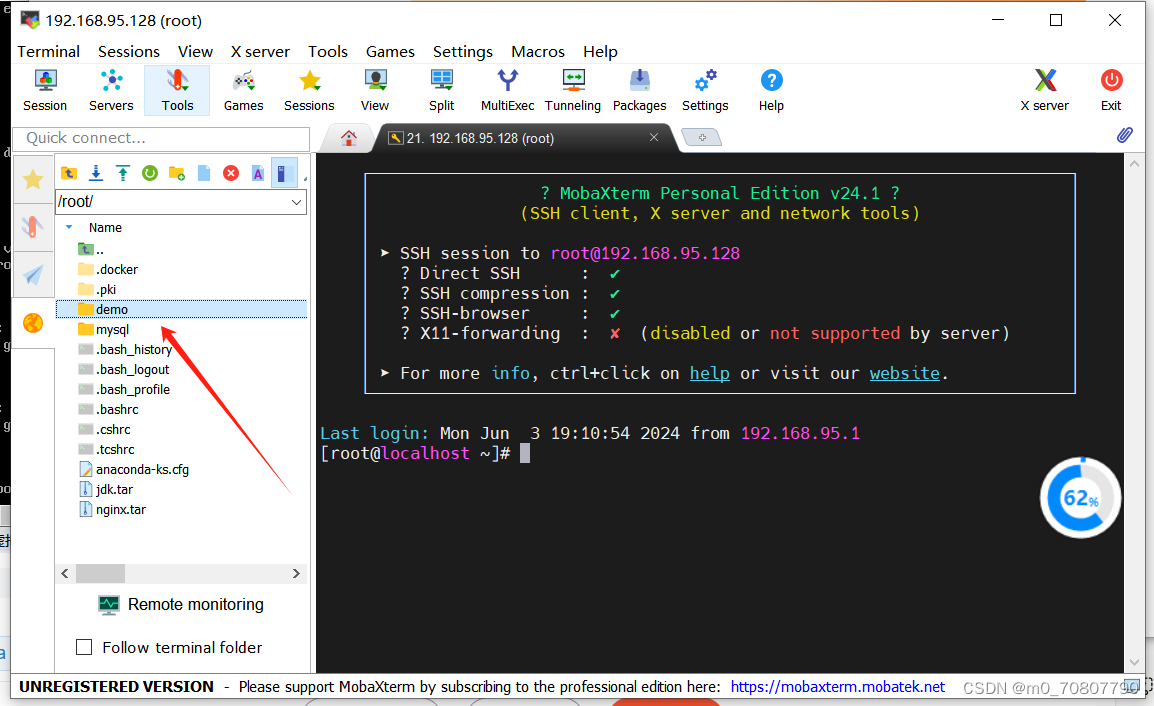Collapse the Name column sort arrow
Screen dimensions: 1154x706
point(69,227)
